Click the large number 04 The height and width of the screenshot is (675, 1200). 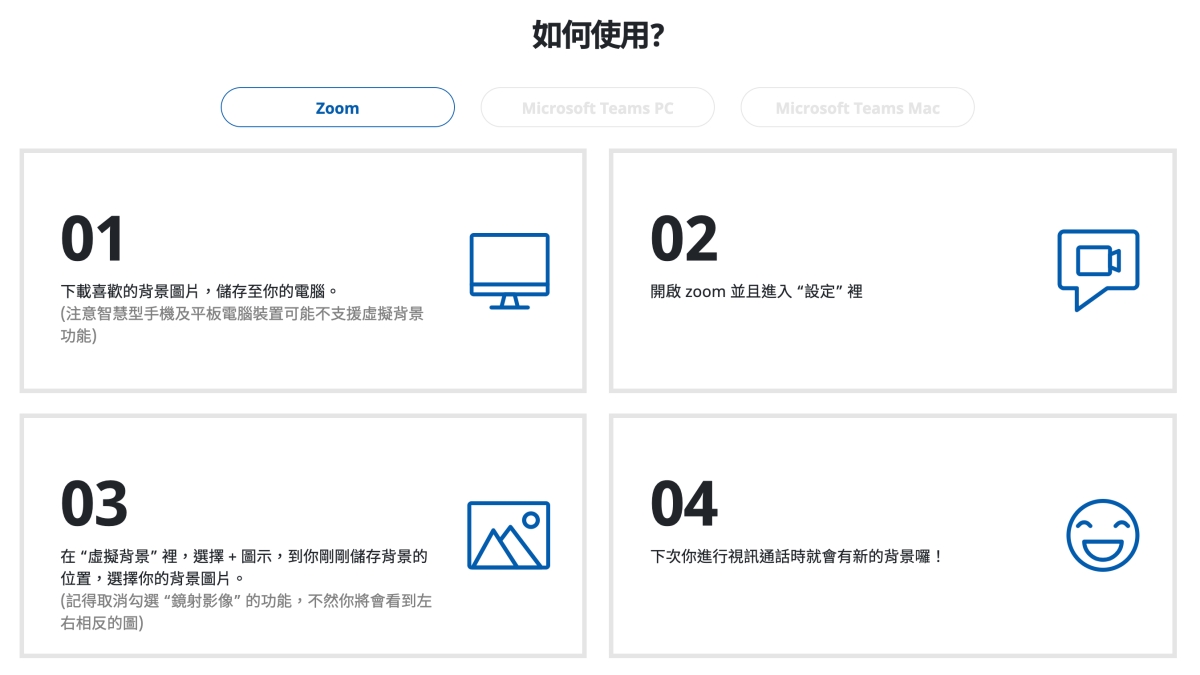tap(684, 503)
